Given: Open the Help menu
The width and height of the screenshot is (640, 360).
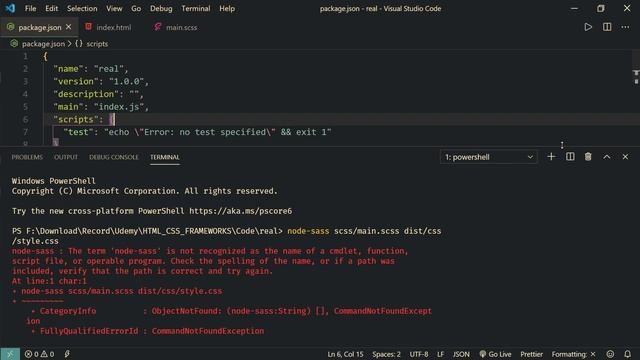Looking at the screenshot, I should [x=227, y=9].
